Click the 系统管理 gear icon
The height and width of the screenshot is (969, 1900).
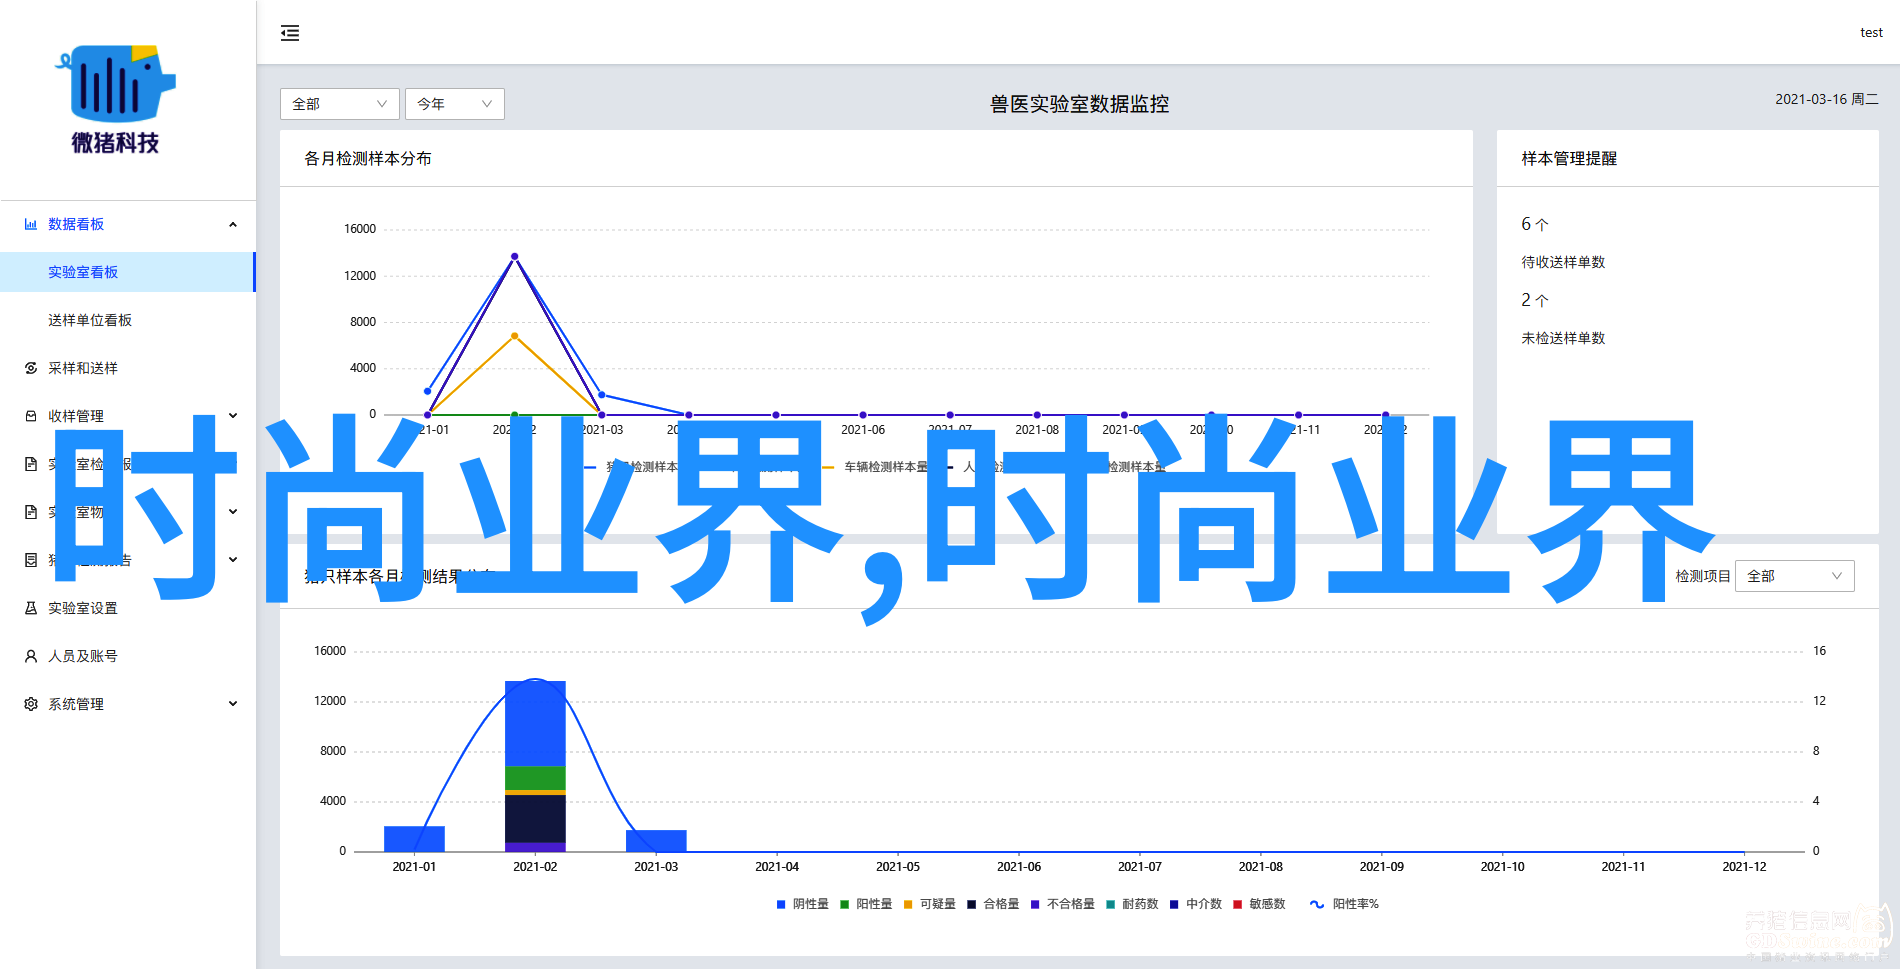click(31, 705)
